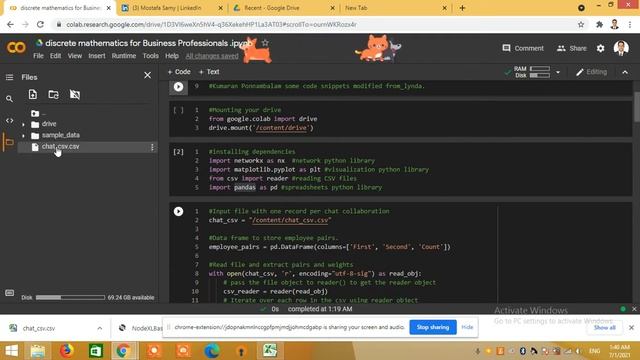
Task: Open the Colab account avatar
Action: tap(621, 48)
